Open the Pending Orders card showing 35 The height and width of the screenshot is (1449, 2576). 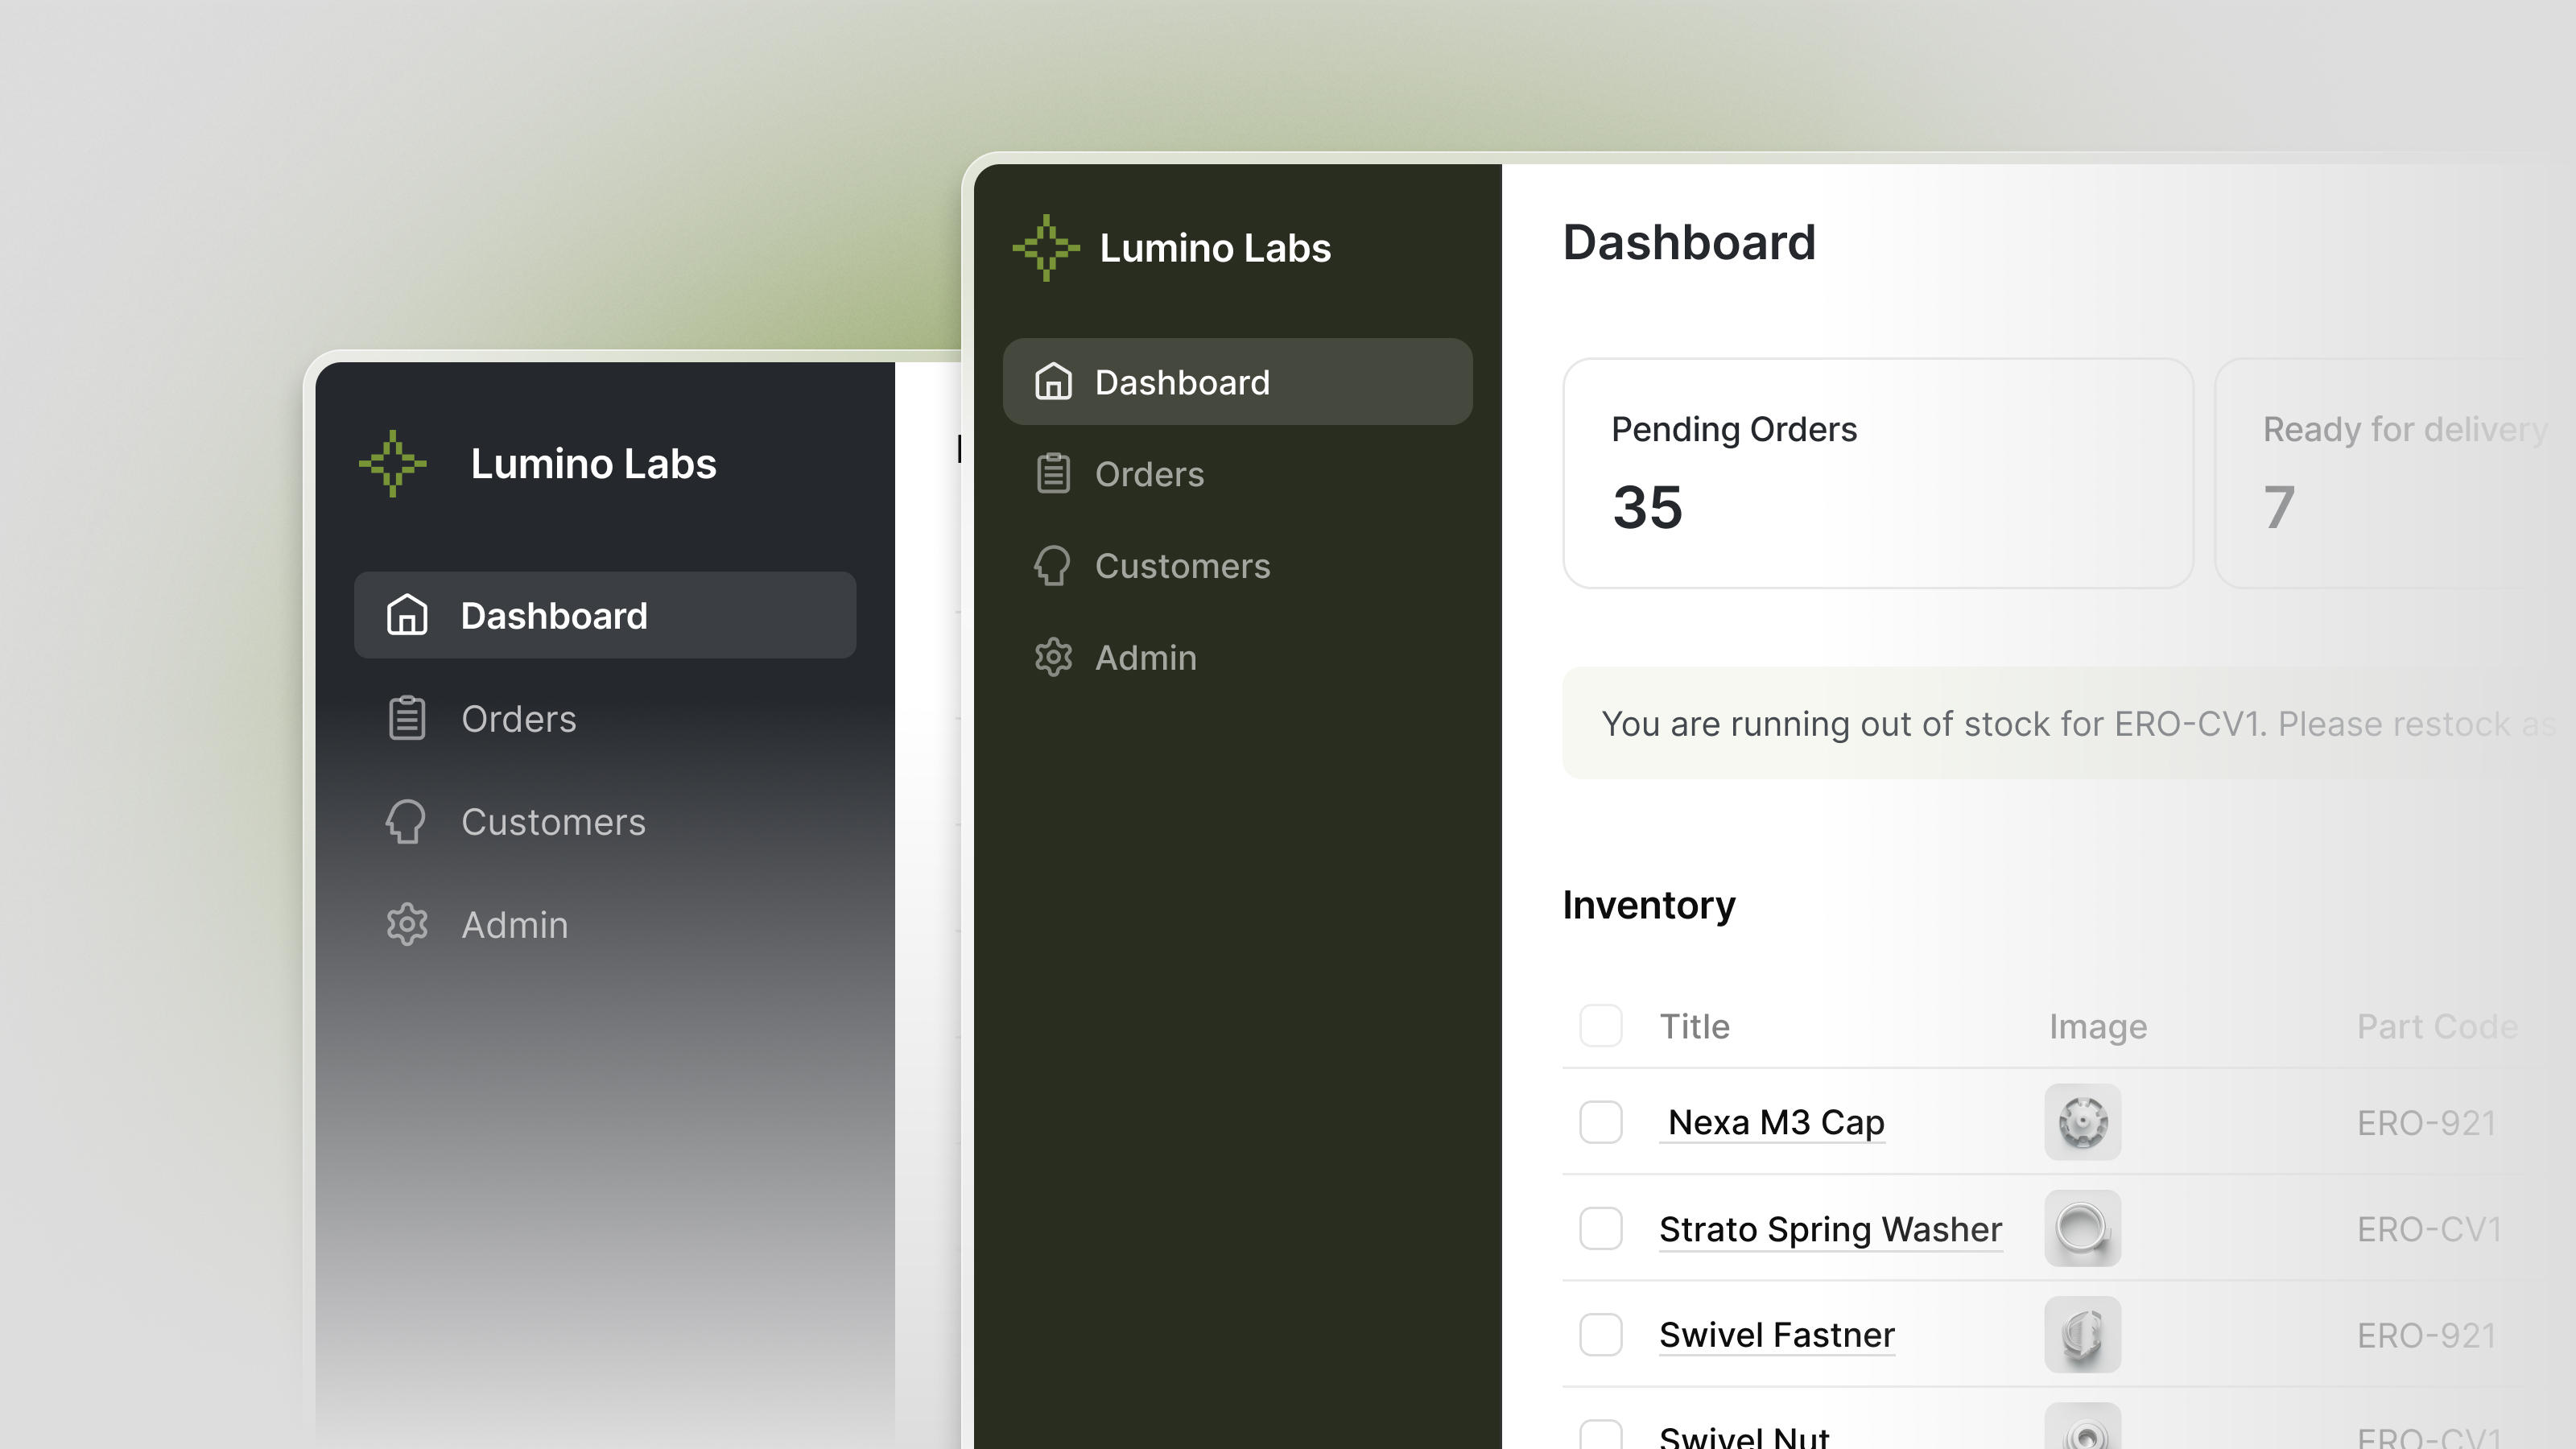coord(1878,473)
